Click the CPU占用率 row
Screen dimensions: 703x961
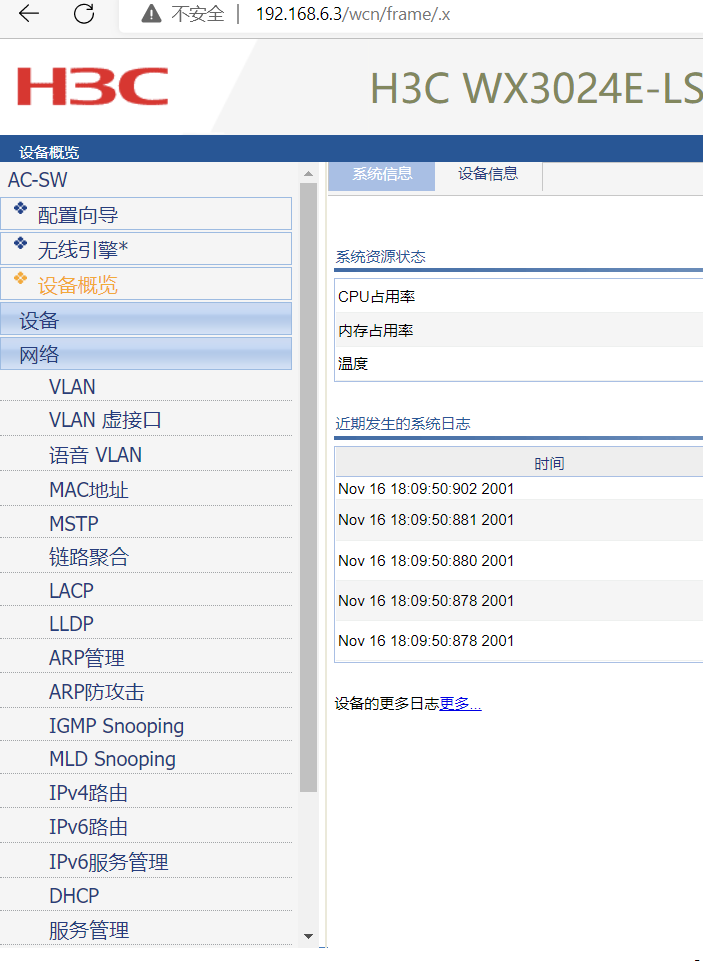519,297
